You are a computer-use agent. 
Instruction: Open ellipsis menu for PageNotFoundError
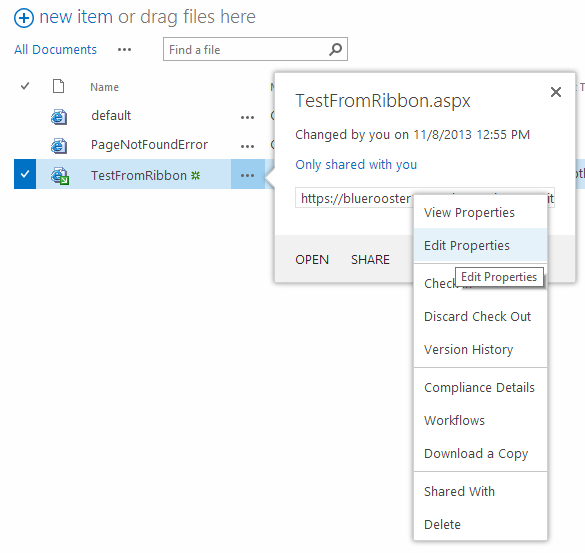[x=247, y=146]
